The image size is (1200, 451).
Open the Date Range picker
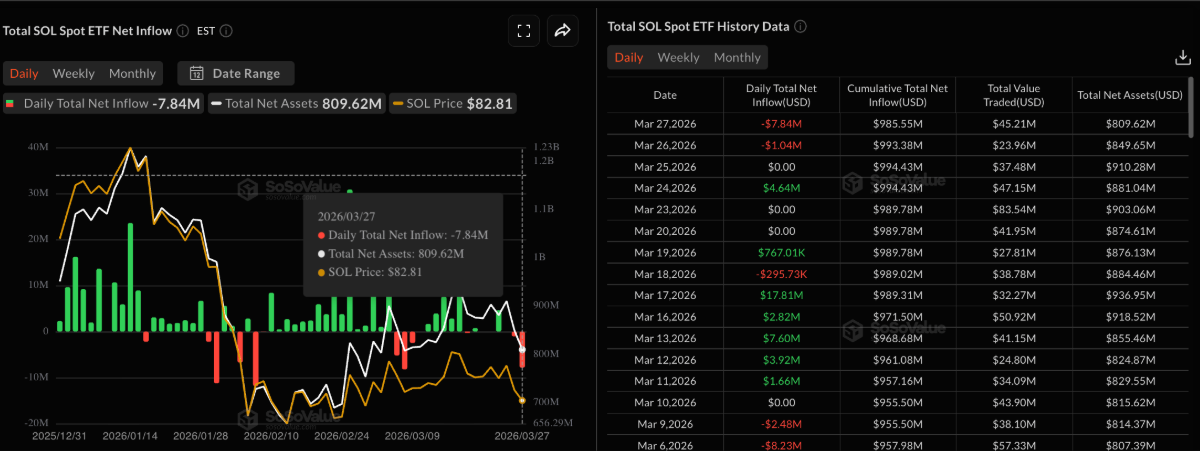coord(236,73)
